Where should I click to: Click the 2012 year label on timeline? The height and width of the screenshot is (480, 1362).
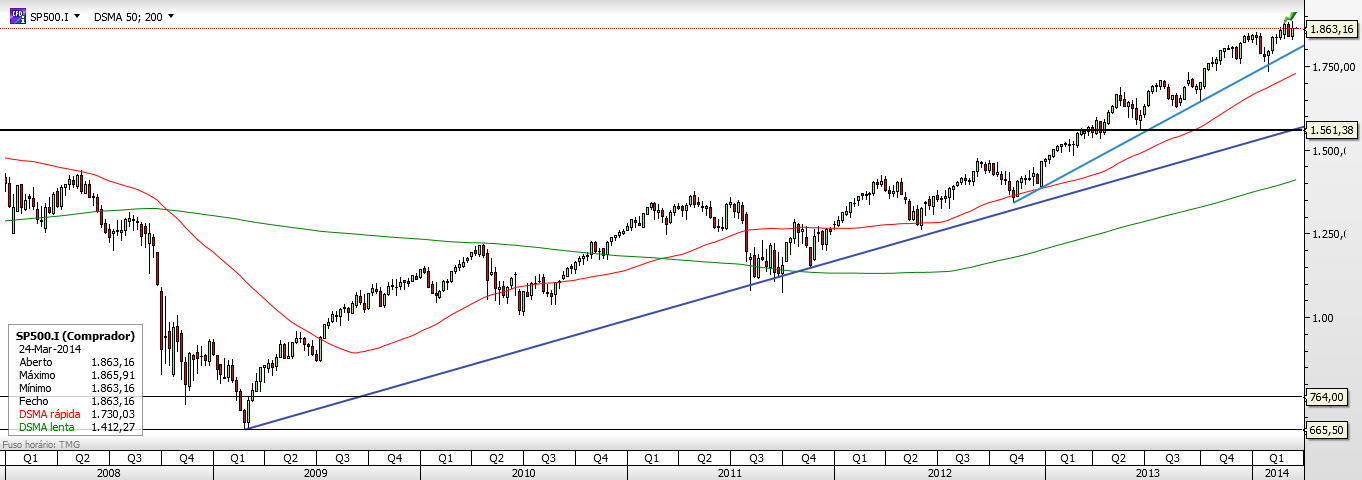tap(938, 473)
